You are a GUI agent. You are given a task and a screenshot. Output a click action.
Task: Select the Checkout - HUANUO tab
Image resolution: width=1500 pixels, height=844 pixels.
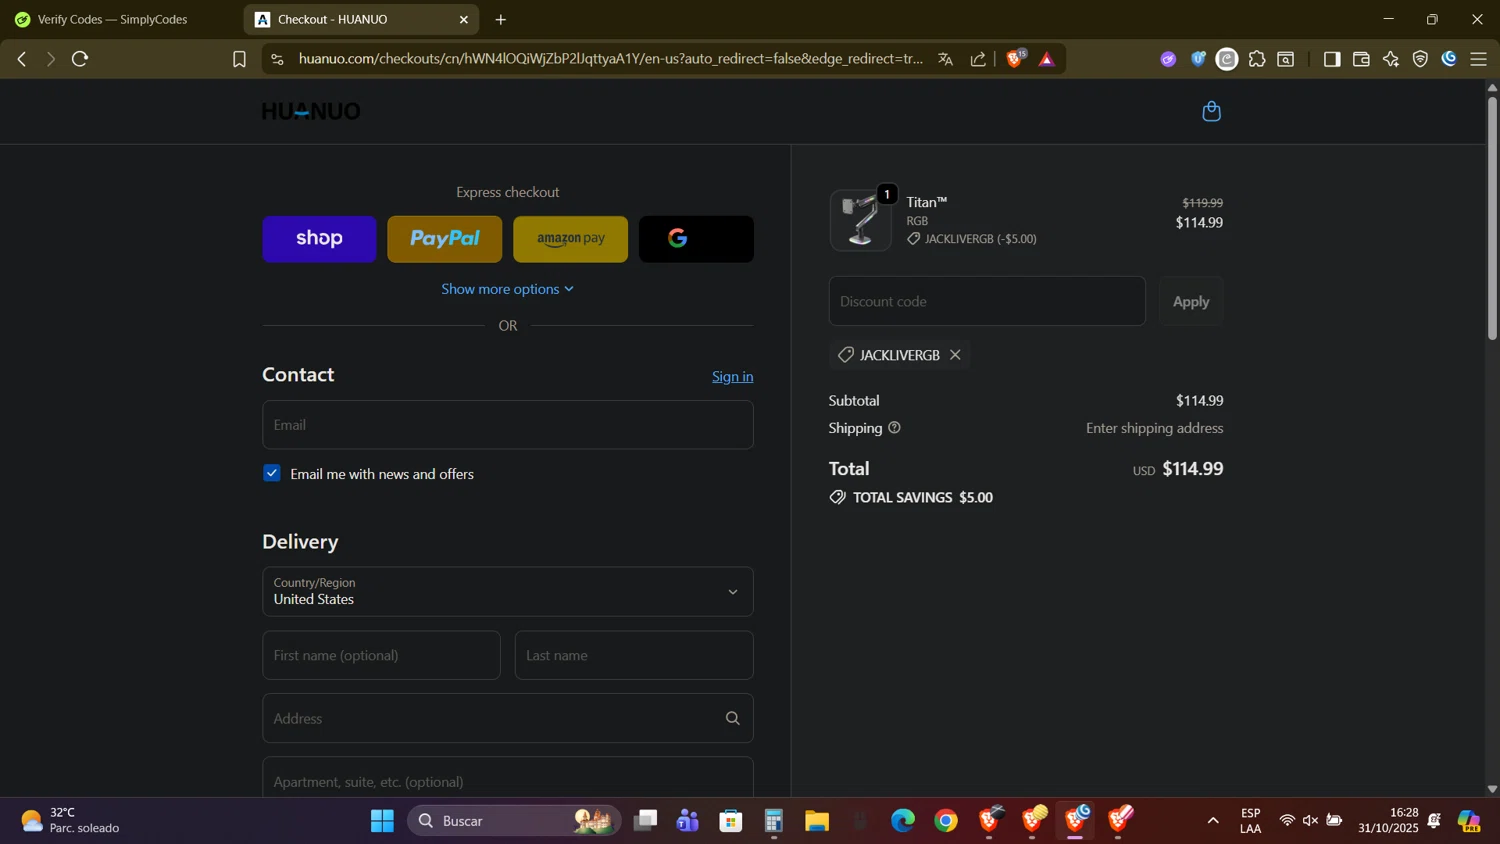pyautogui.click(x=360, y=19)
